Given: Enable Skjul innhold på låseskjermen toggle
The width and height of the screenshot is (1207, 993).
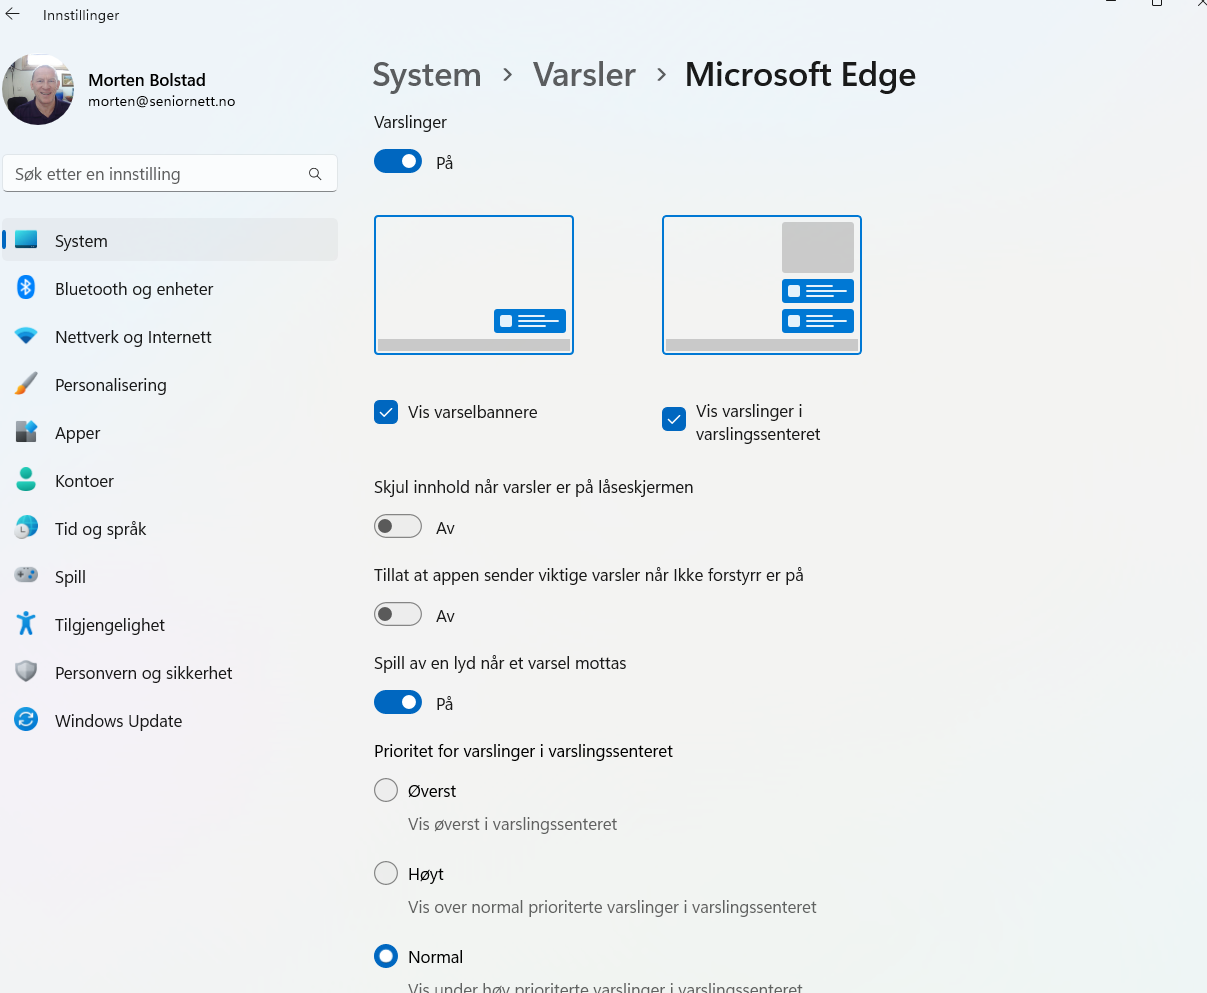Looking at the screenshot, I should pos(398,527).
